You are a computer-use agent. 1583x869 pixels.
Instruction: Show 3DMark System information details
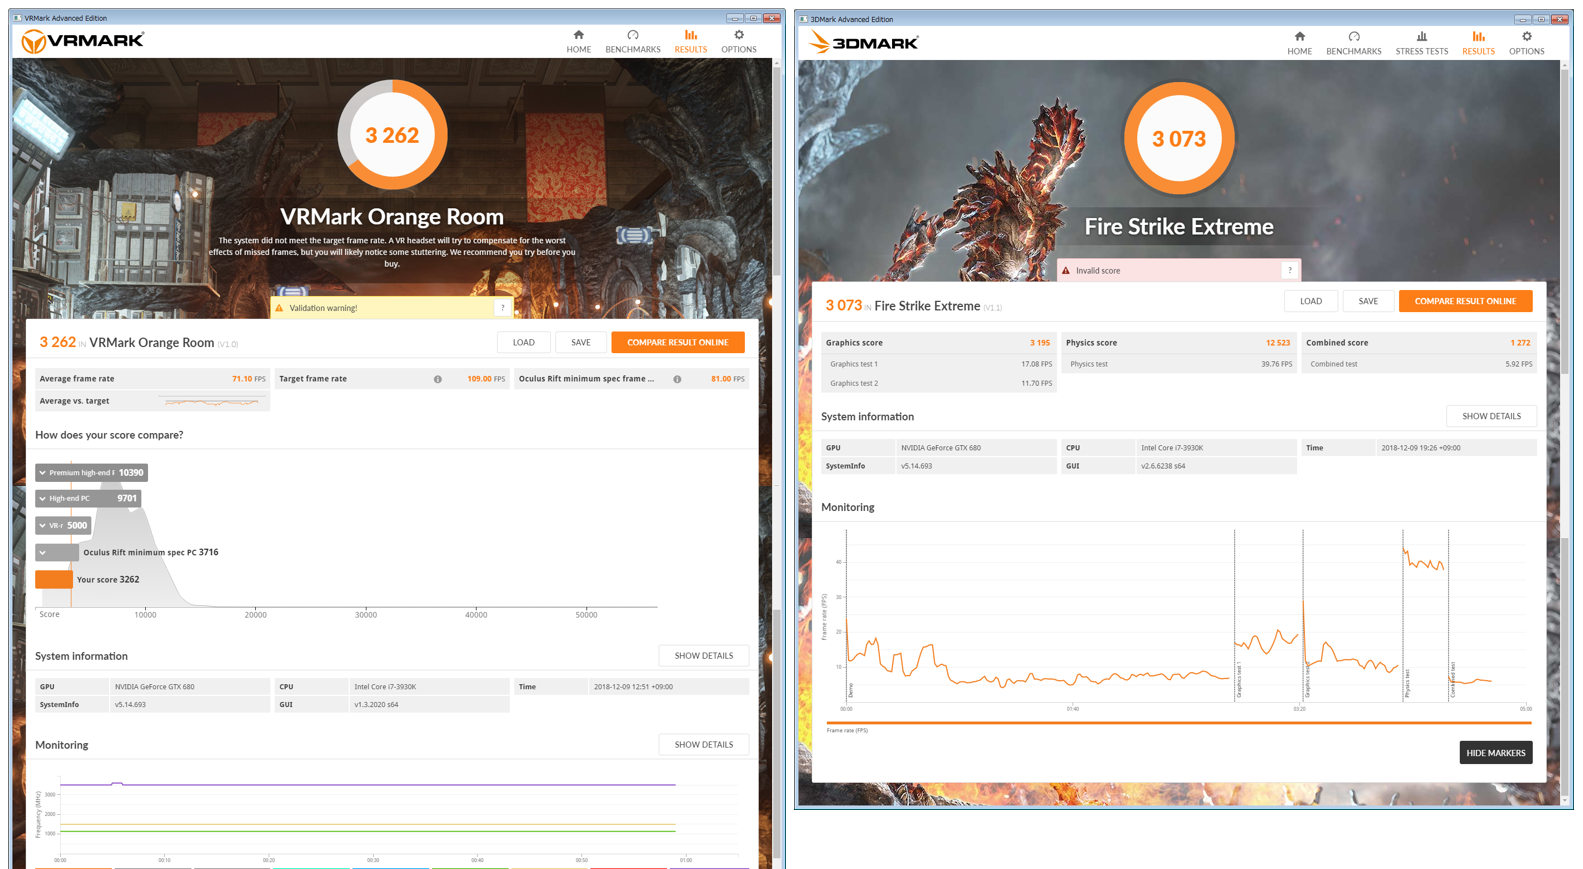click(x=1491, y=416)
